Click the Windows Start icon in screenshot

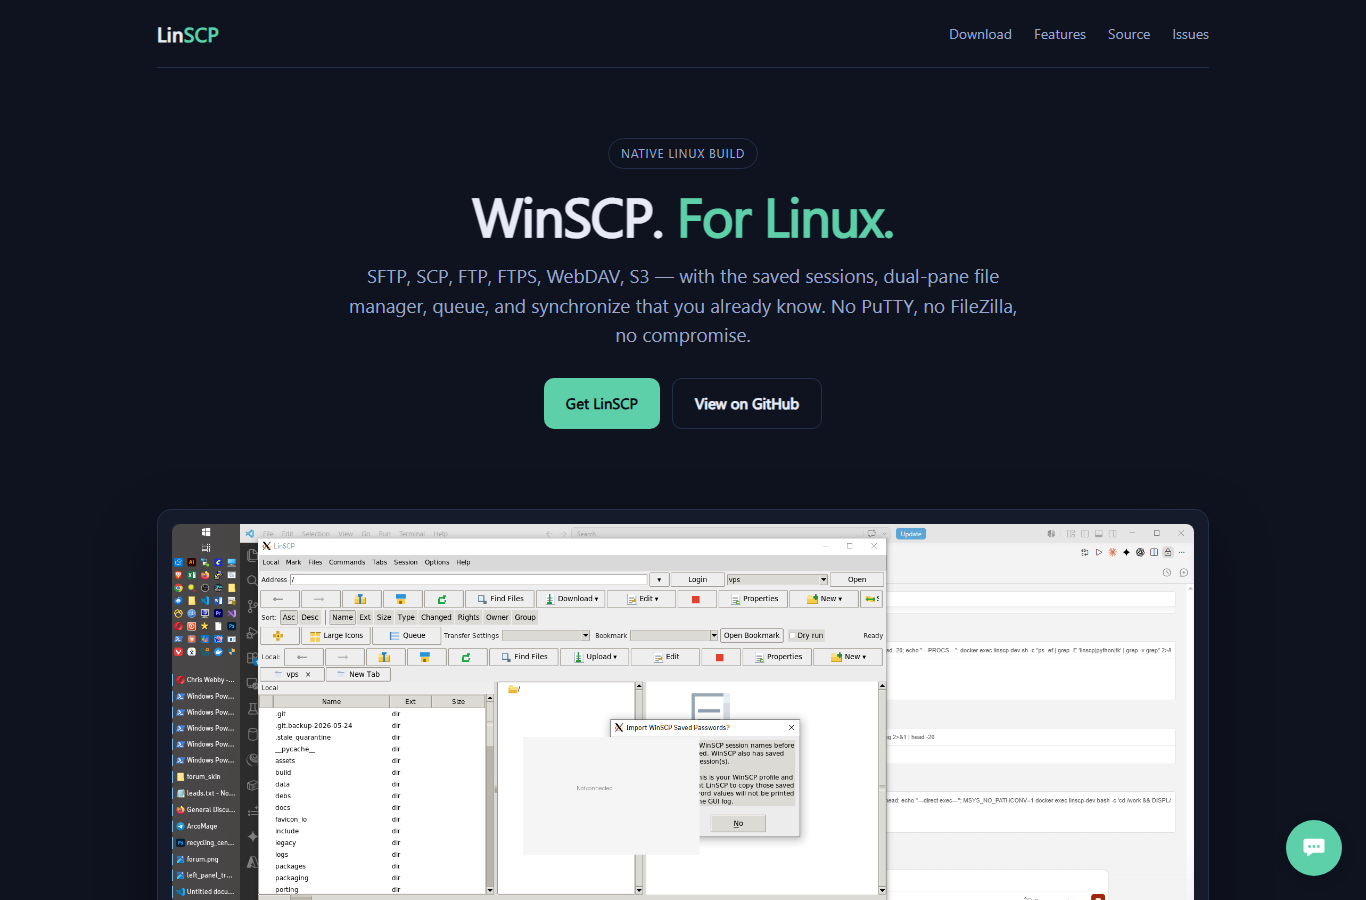206,532
